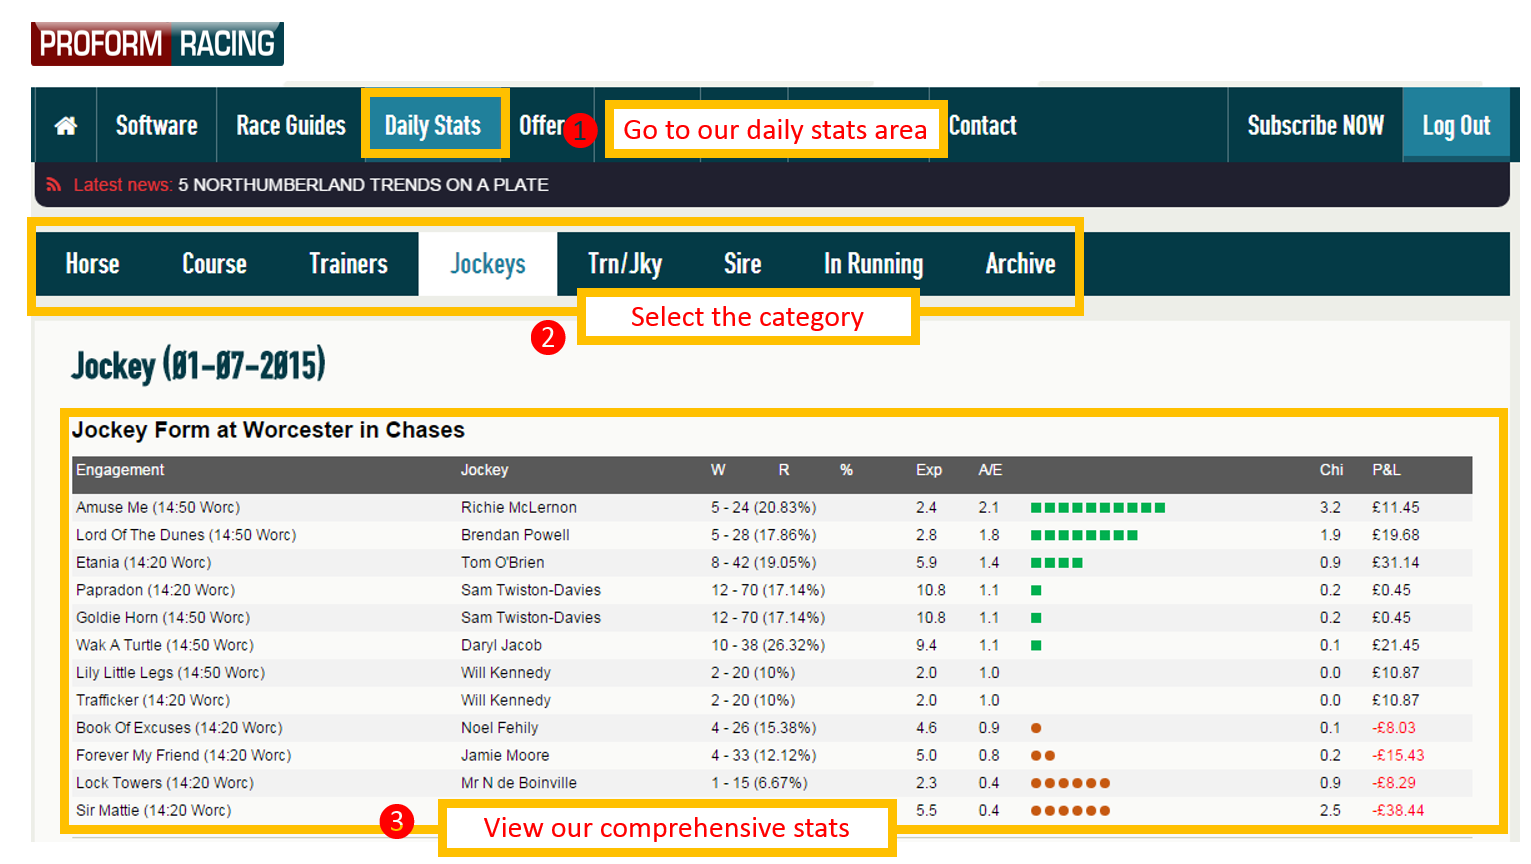Click the -£38.44 loss value
The height and width of the screenshot is (864, 1531).
pos(1397,810)
